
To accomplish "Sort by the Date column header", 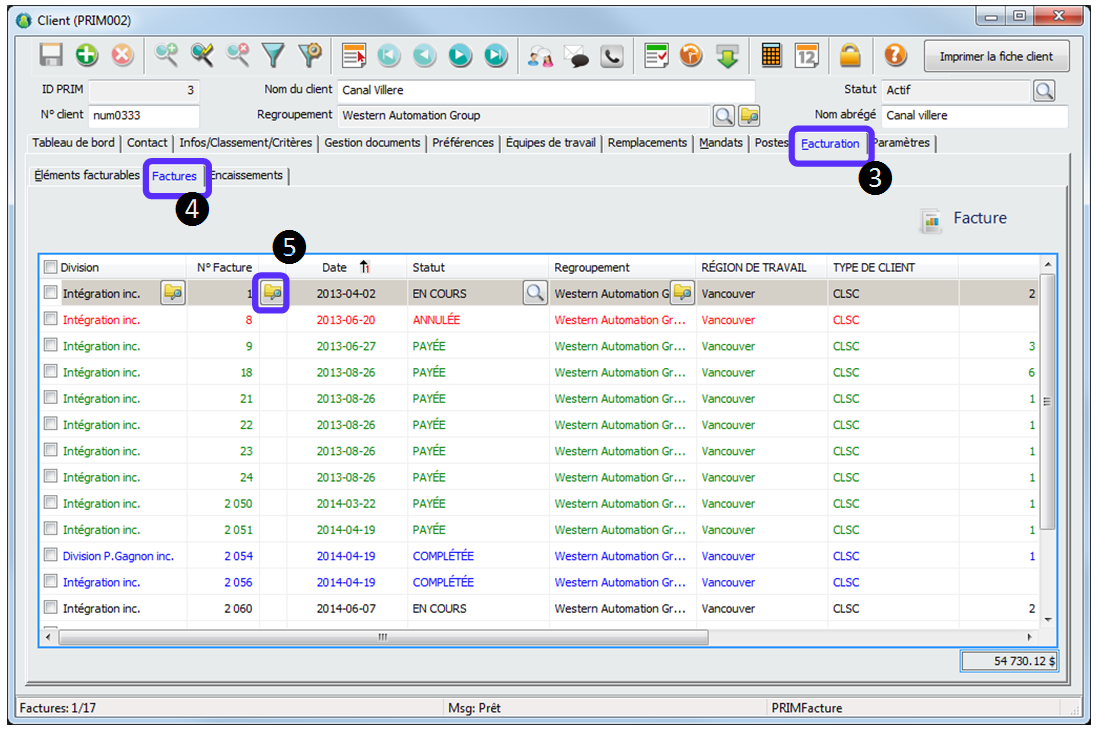I will click(335, 267).
